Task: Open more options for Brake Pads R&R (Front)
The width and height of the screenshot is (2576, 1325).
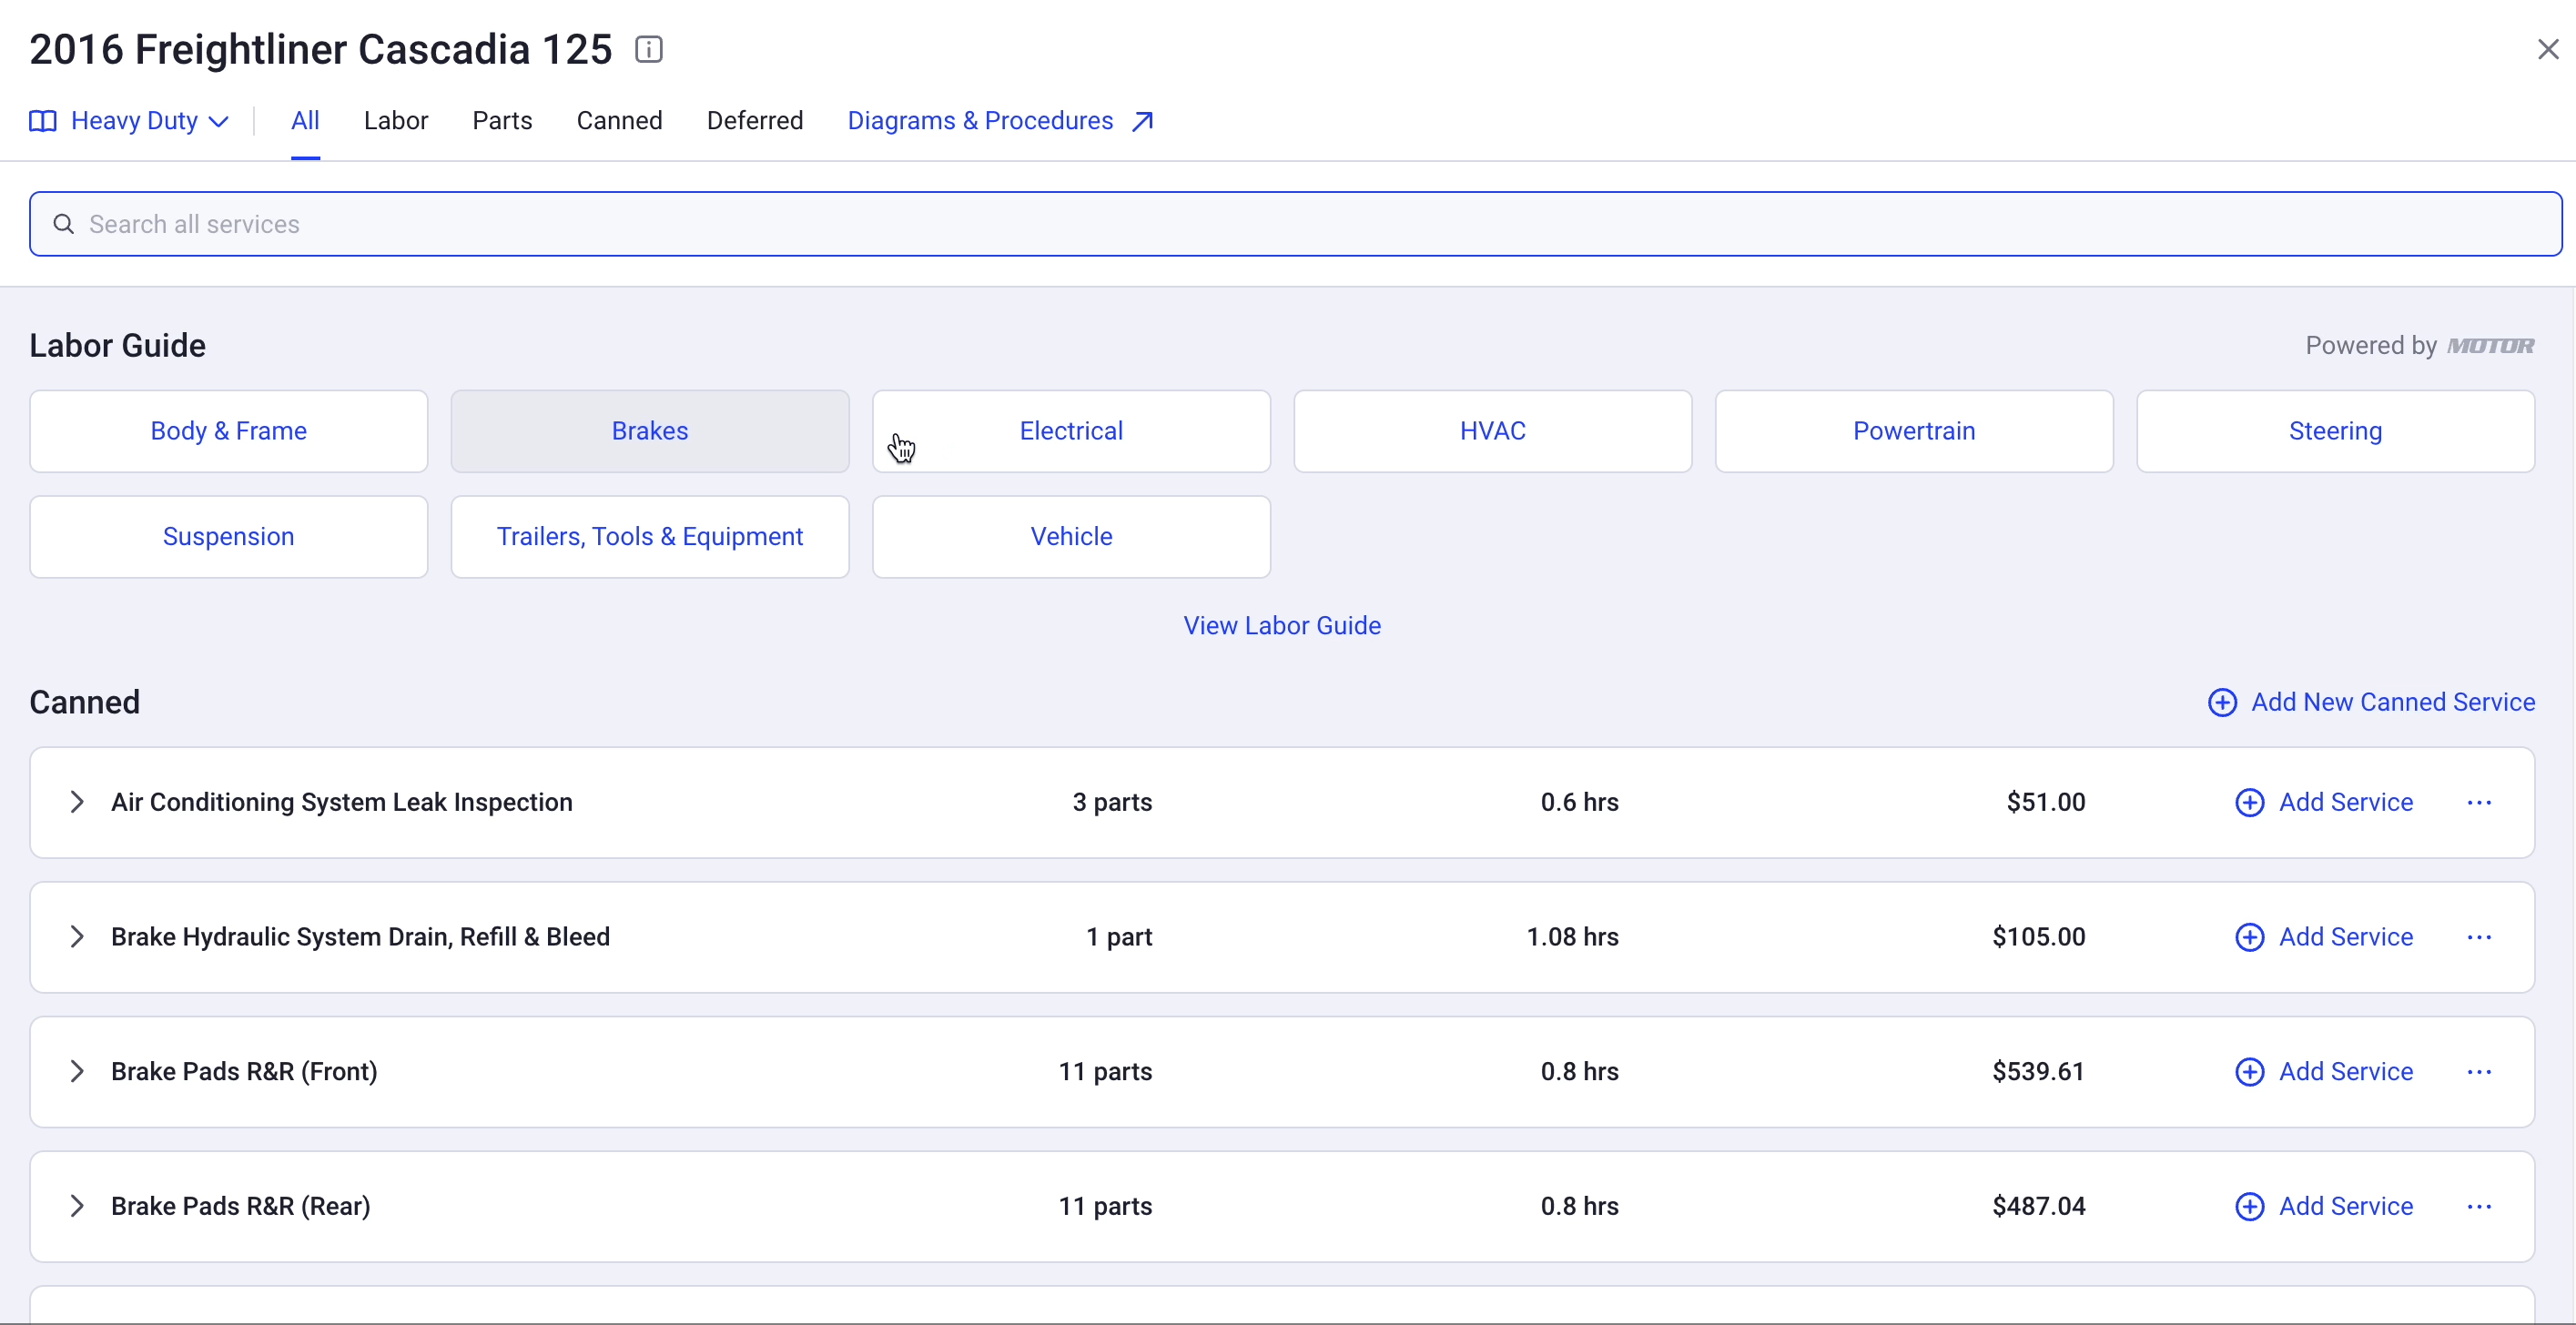Action: 2479,1072
